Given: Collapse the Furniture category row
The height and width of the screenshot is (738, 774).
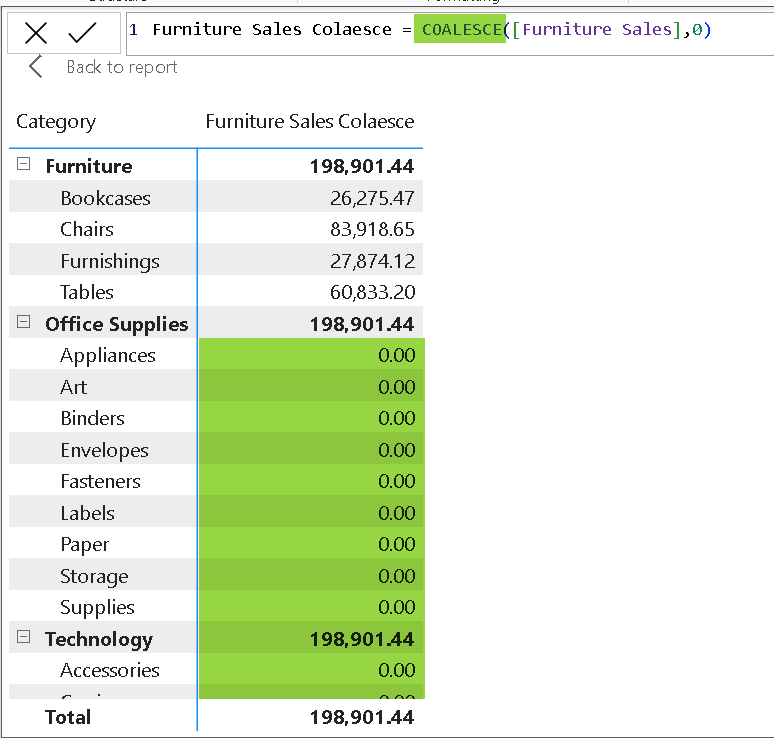Looking at the screenshot, I should (x=24, y=165).
